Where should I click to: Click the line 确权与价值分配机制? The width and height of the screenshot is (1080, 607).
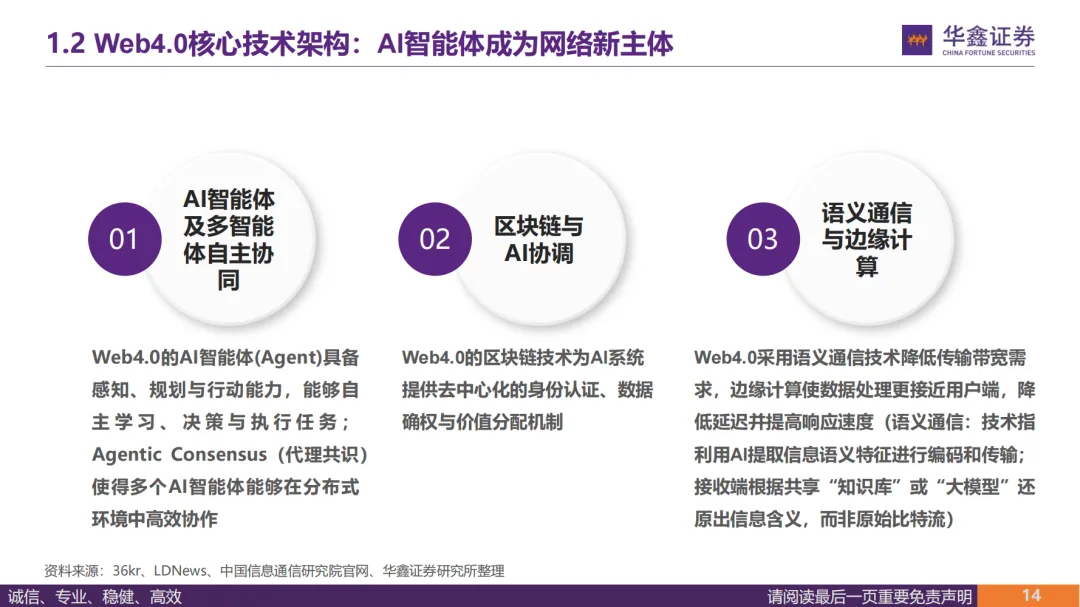click(x=482, y=422)
